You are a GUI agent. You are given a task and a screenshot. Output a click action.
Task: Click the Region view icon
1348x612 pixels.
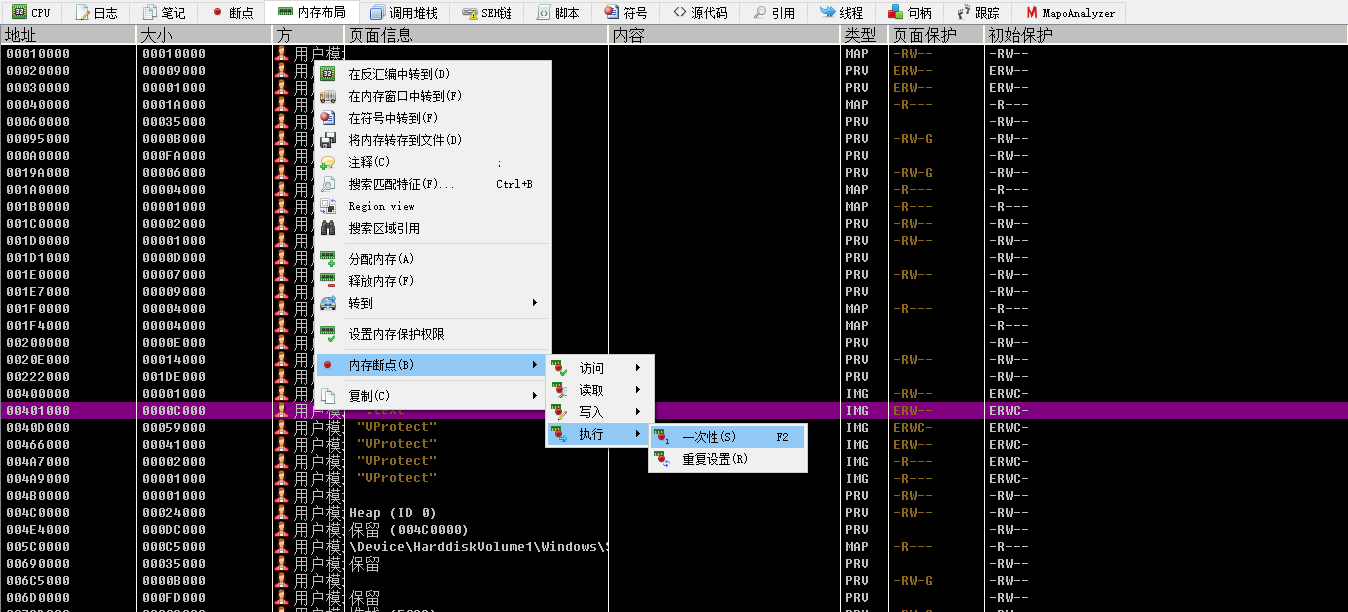[x=327, y=206]
